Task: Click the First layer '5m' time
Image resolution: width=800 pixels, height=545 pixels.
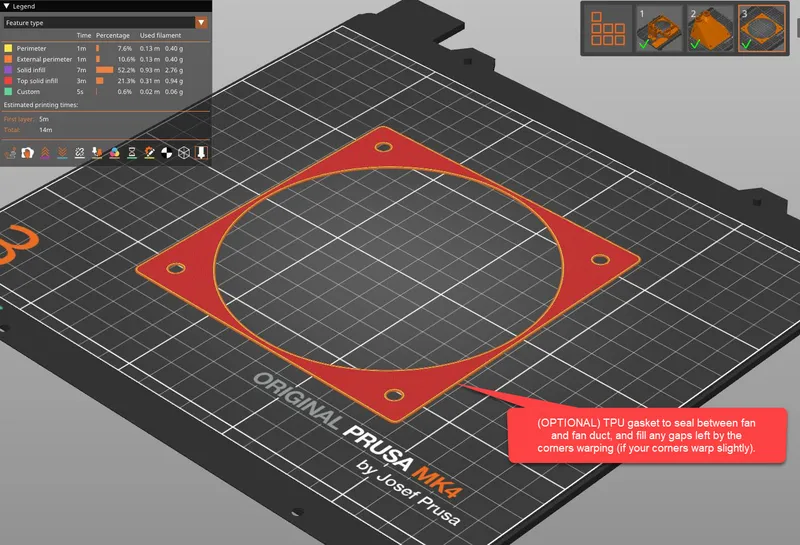Action: pyautogui.click(x=44, y=119)
